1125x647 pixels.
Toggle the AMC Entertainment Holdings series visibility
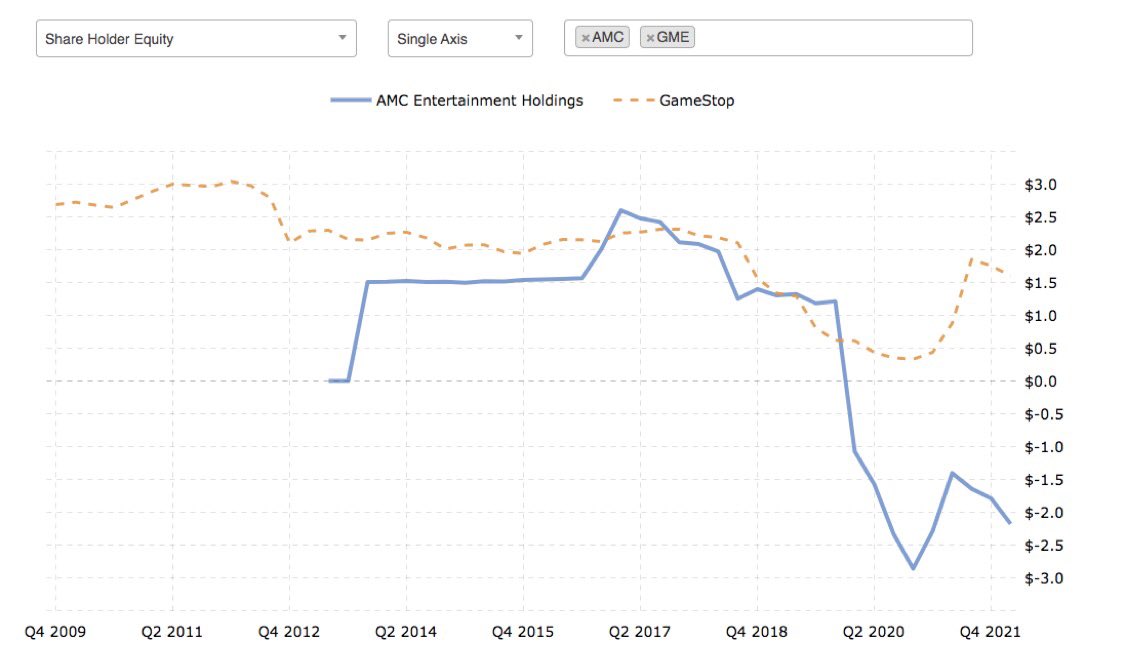(479, 100)
